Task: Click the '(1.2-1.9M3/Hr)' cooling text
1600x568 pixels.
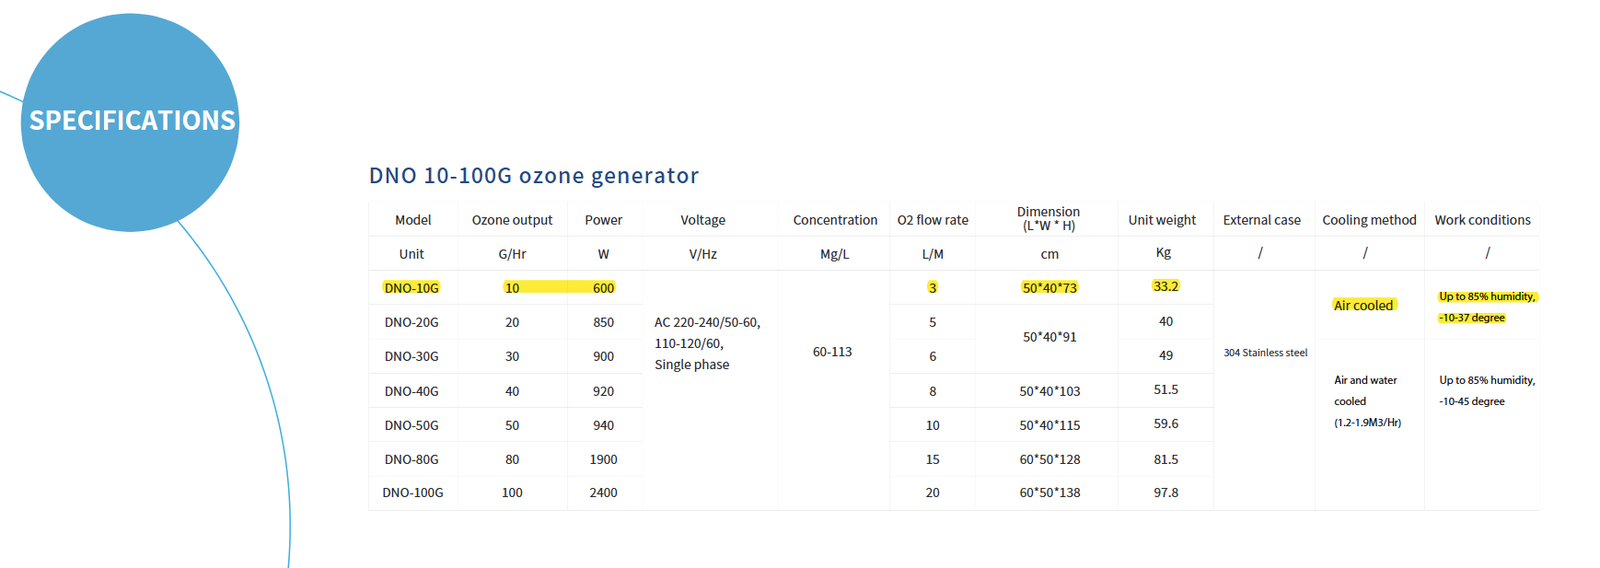Action: point(1367,423)
